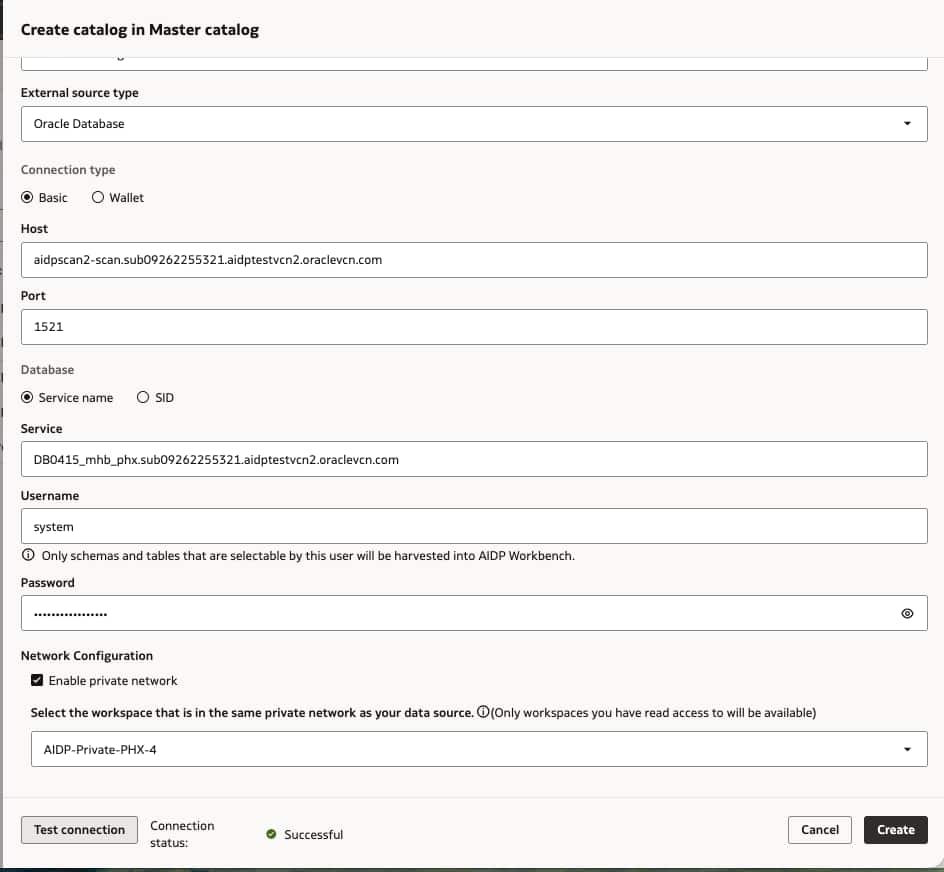Expand the AIDP-Private-PHX-4 workspace dropdown
This screenshot has height=872, width=944.
474,749
